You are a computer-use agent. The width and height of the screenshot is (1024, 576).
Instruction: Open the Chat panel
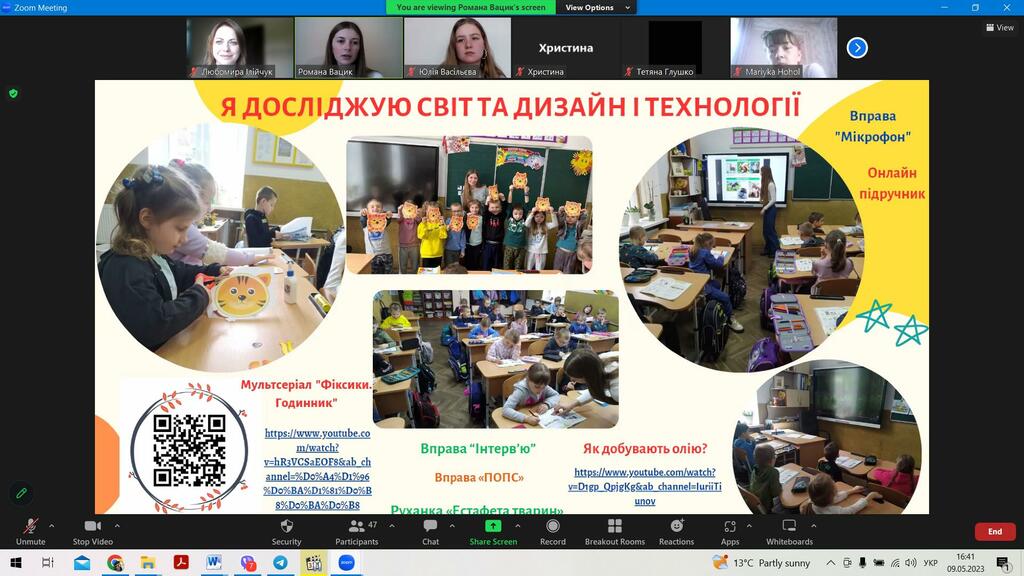(430, 532)
